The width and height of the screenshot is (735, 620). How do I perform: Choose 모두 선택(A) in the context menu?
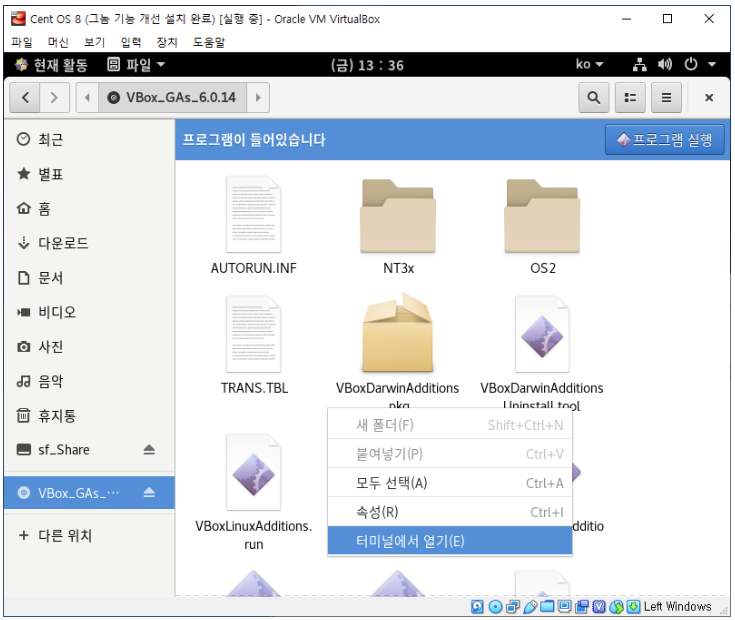click(450, 483)
